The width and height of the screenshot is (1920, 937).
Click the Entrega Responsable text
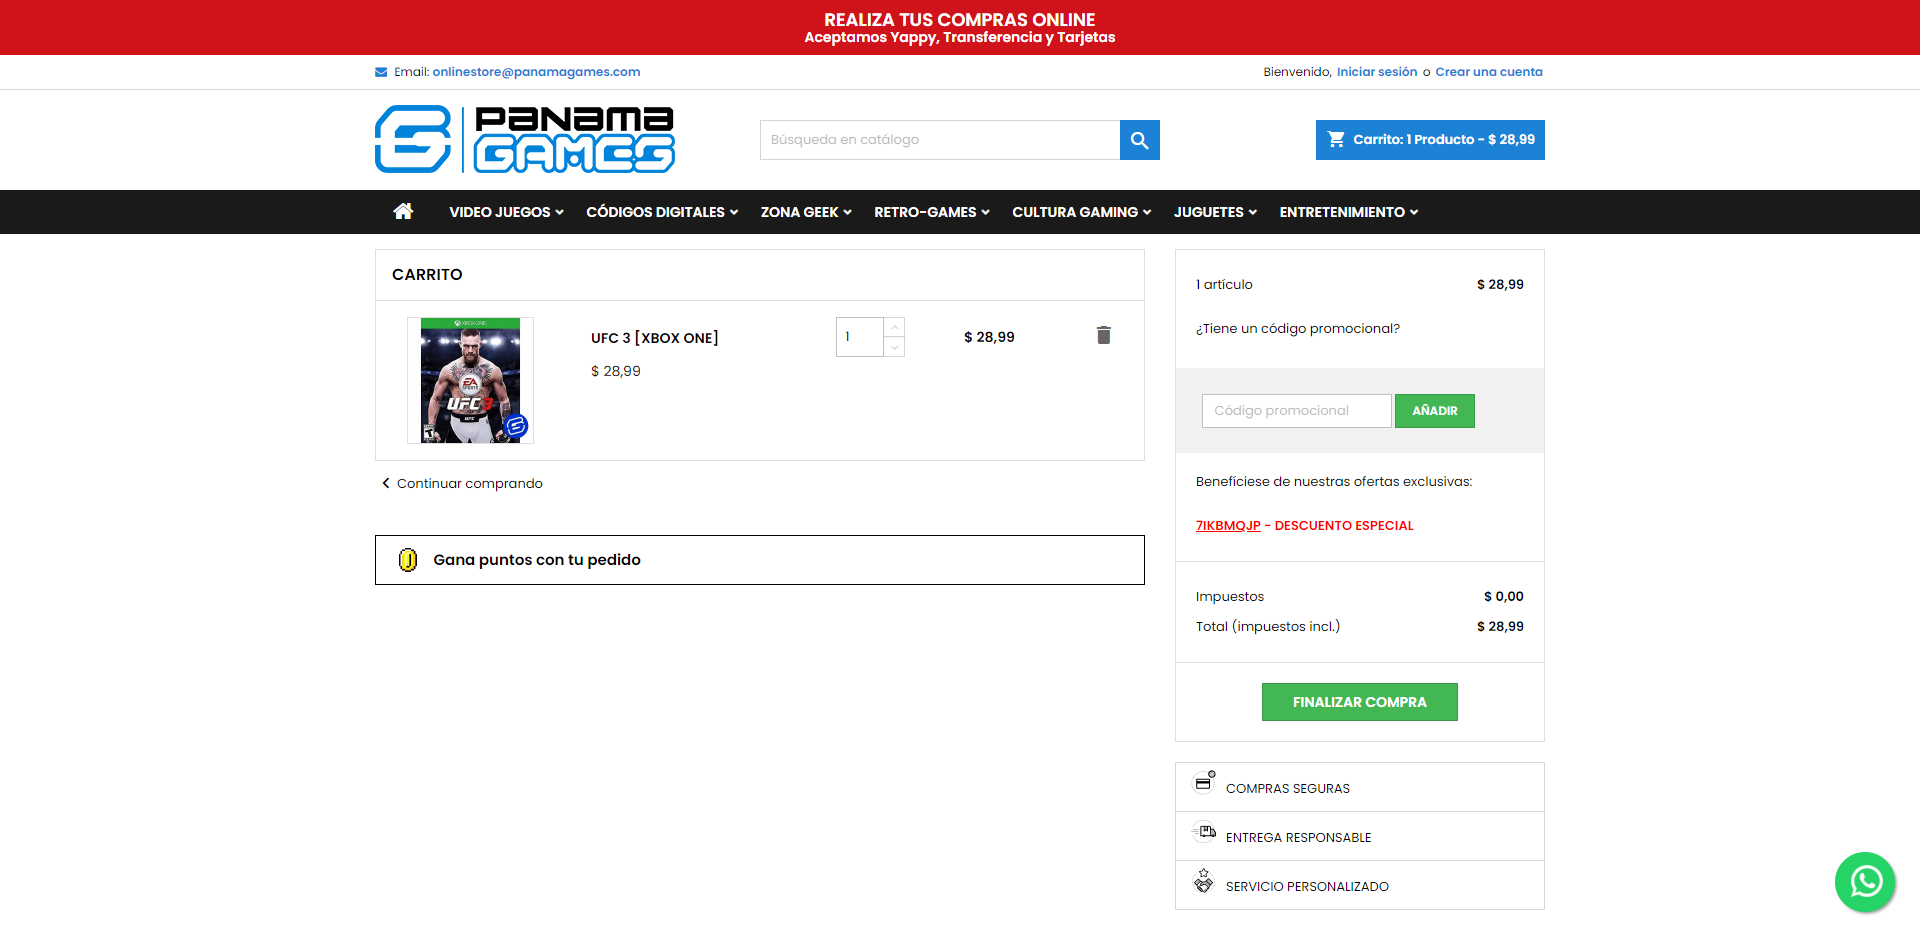[x=1299, y=838]
